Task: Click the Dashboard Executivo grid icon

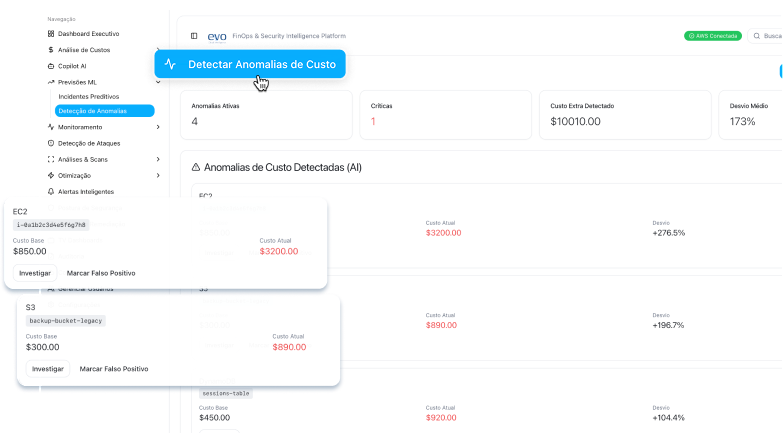Action: pos(50,34)
